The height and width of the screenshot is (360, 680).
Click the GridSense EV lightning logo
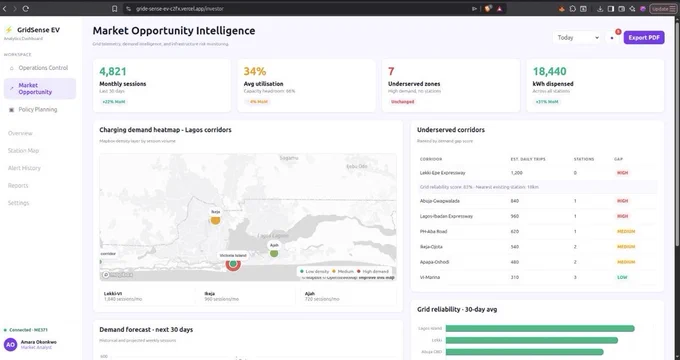pyautogui.click(x=8, y=30)
